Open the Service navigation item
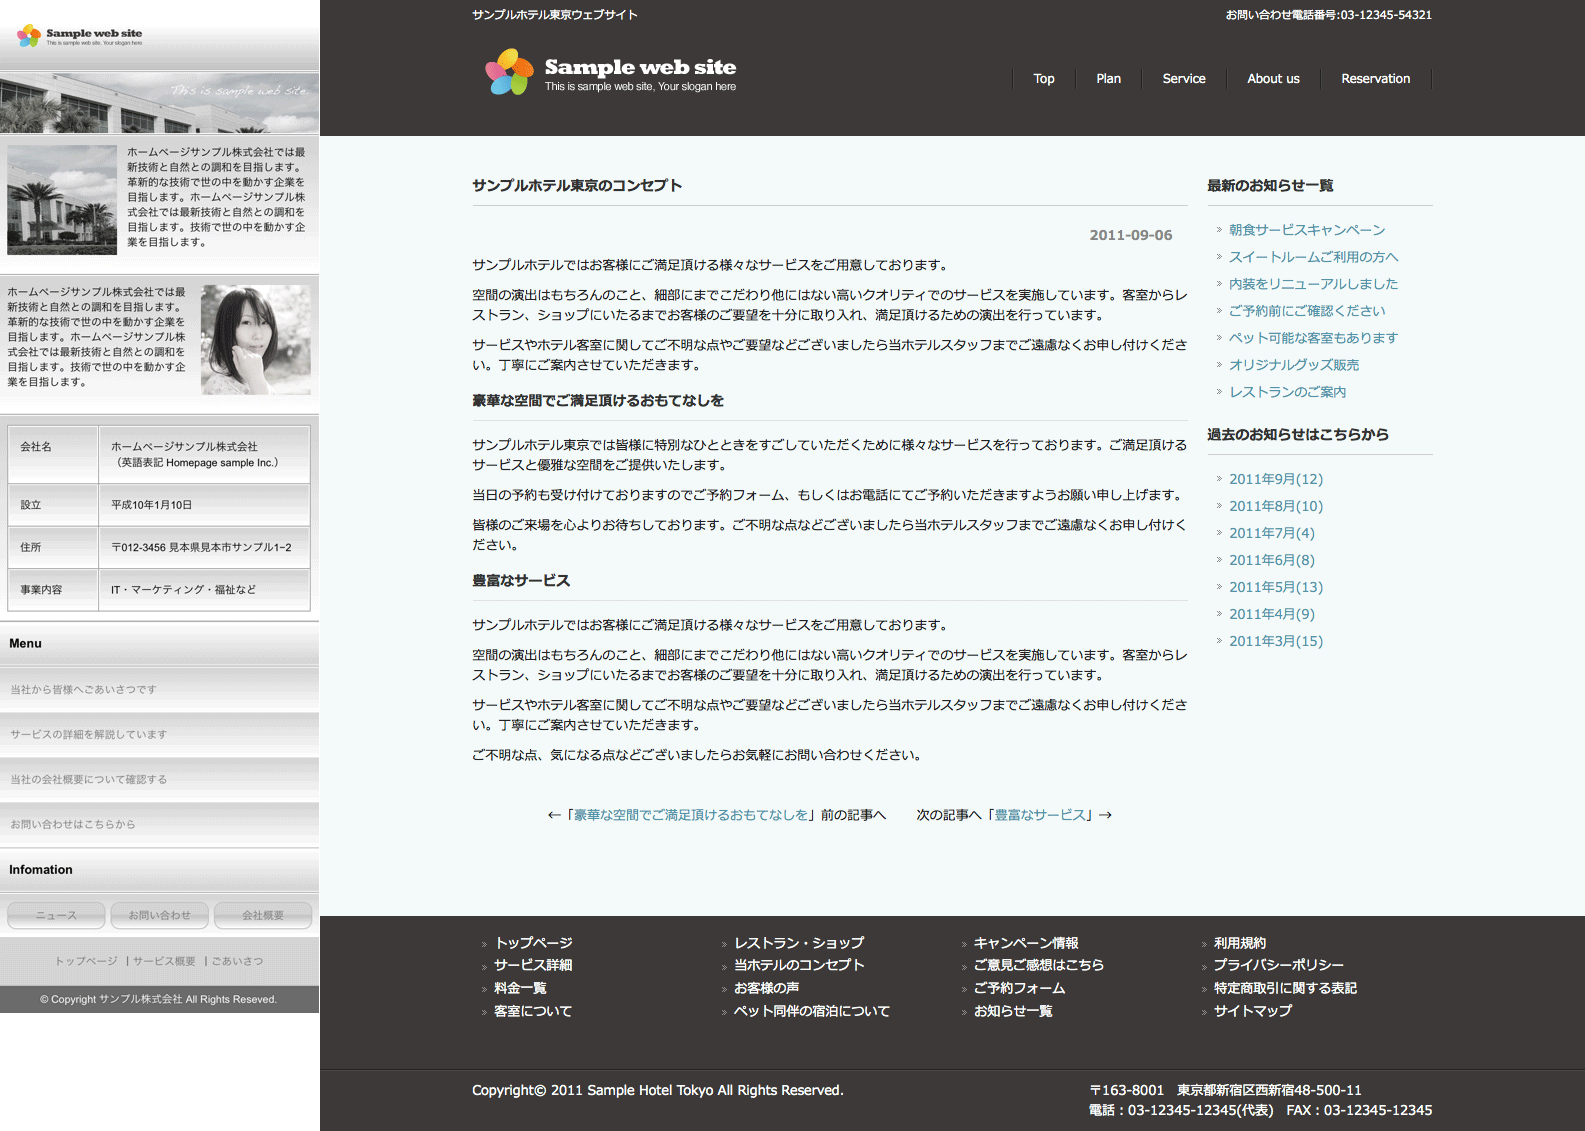This screenshot has height=1131, width=1585. point(1183,79)
